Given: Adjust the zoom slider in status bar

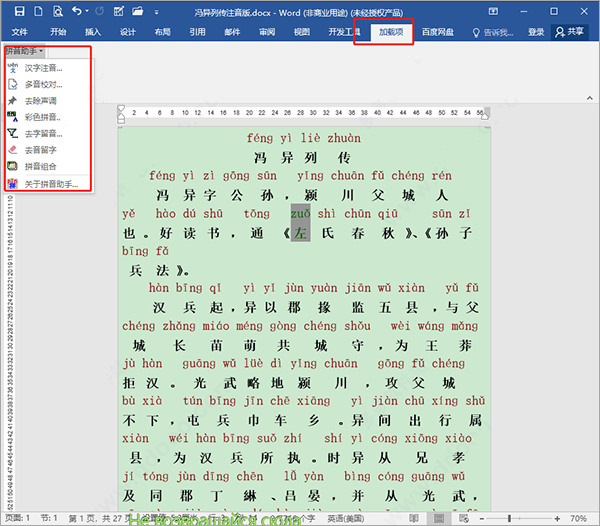Looking at the screenshot, I should click(510, 519).
